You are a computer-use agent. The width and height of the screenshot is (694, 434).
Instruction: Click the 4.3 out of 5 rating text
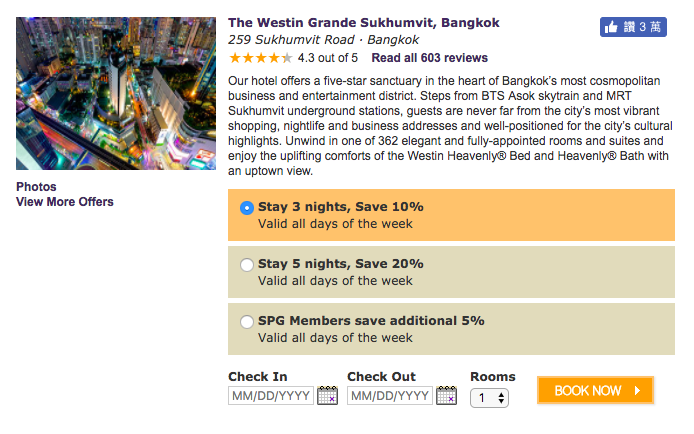point(328,58)
